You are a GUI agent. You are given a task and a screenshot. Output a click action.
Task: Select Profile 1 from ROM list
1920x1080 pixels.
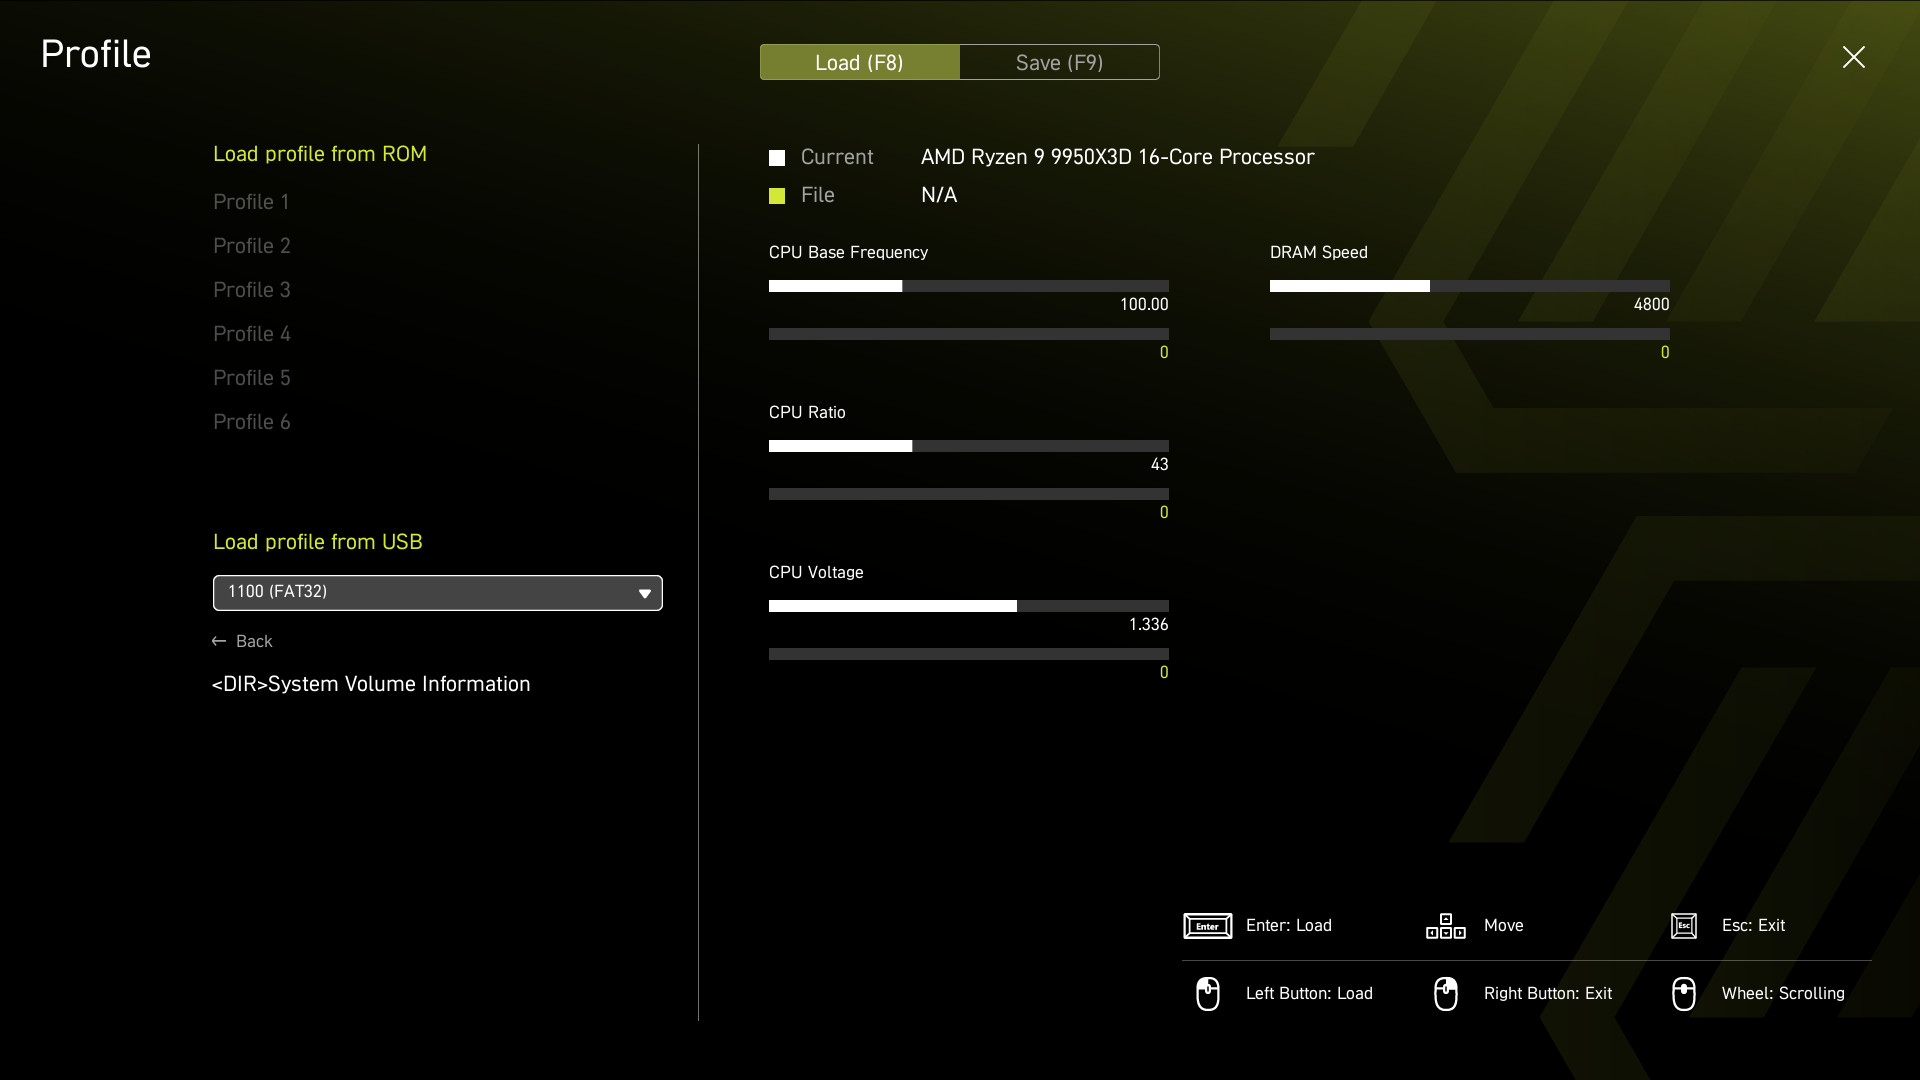click(251, 202)
